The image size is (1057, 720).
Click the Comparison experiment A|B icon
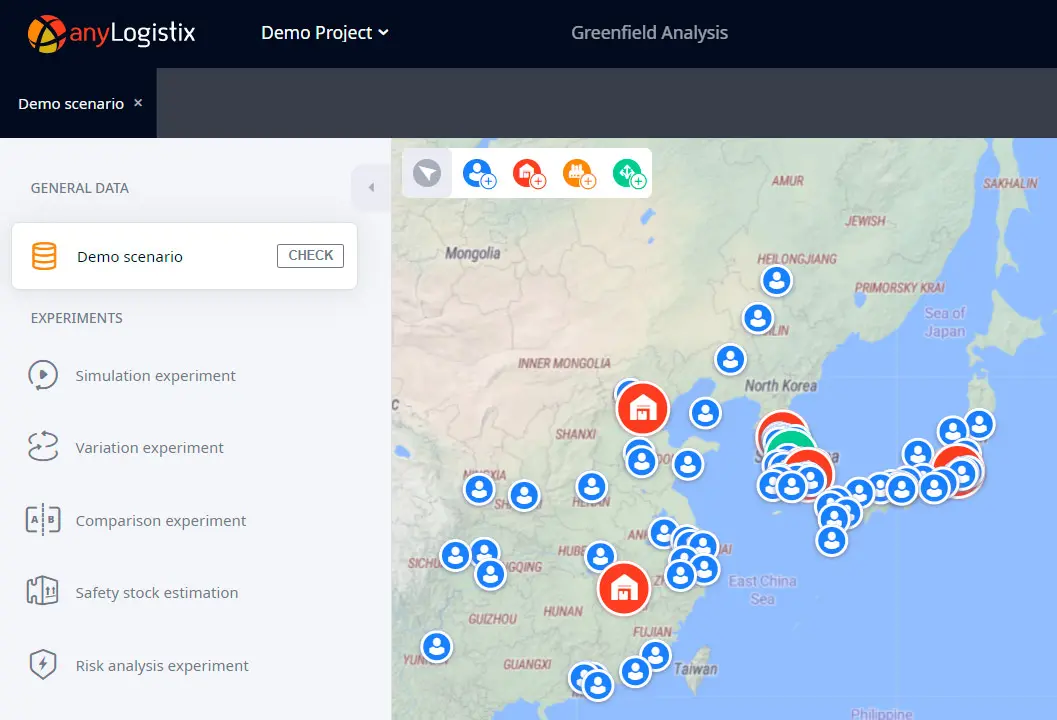(42, 521)
